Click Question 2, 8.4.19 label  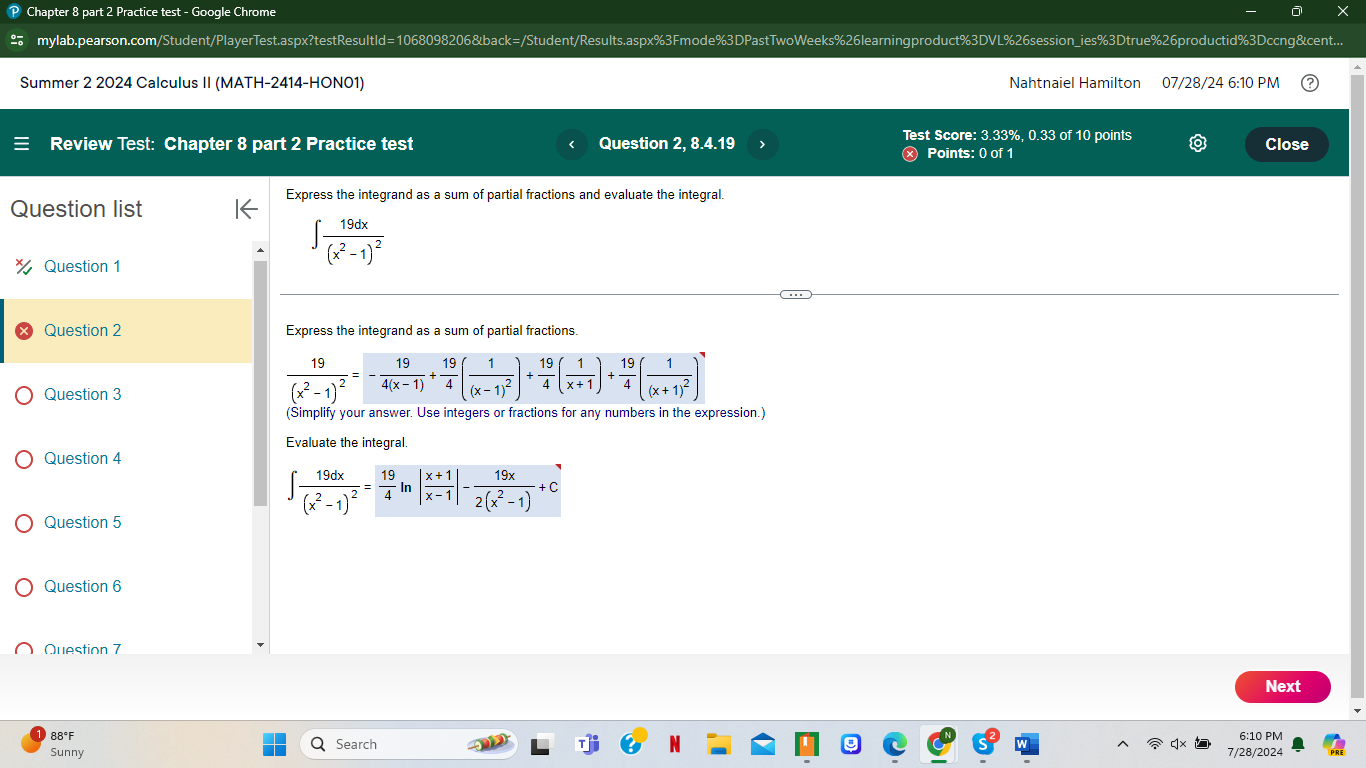pos(666,144)
